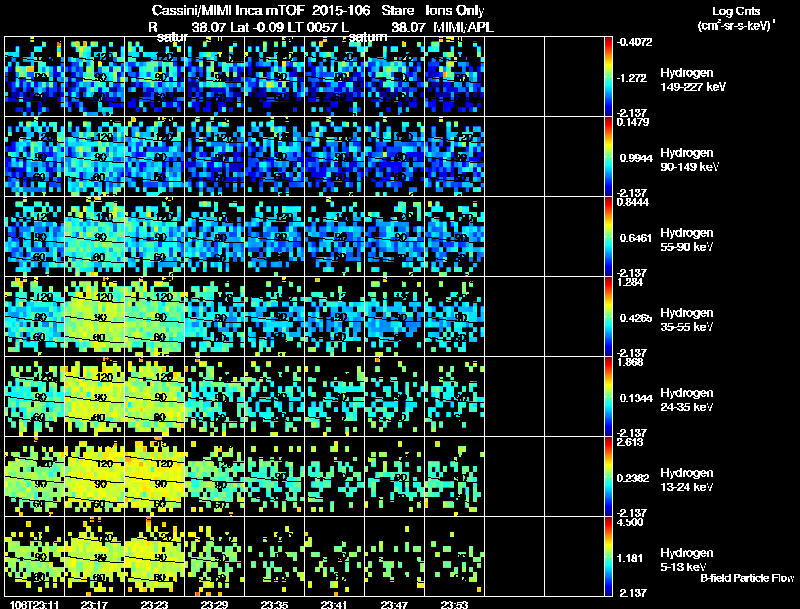Open the 90-149 keV panel at 23:29
Viewport: 800px width, 609px height.
215,157
